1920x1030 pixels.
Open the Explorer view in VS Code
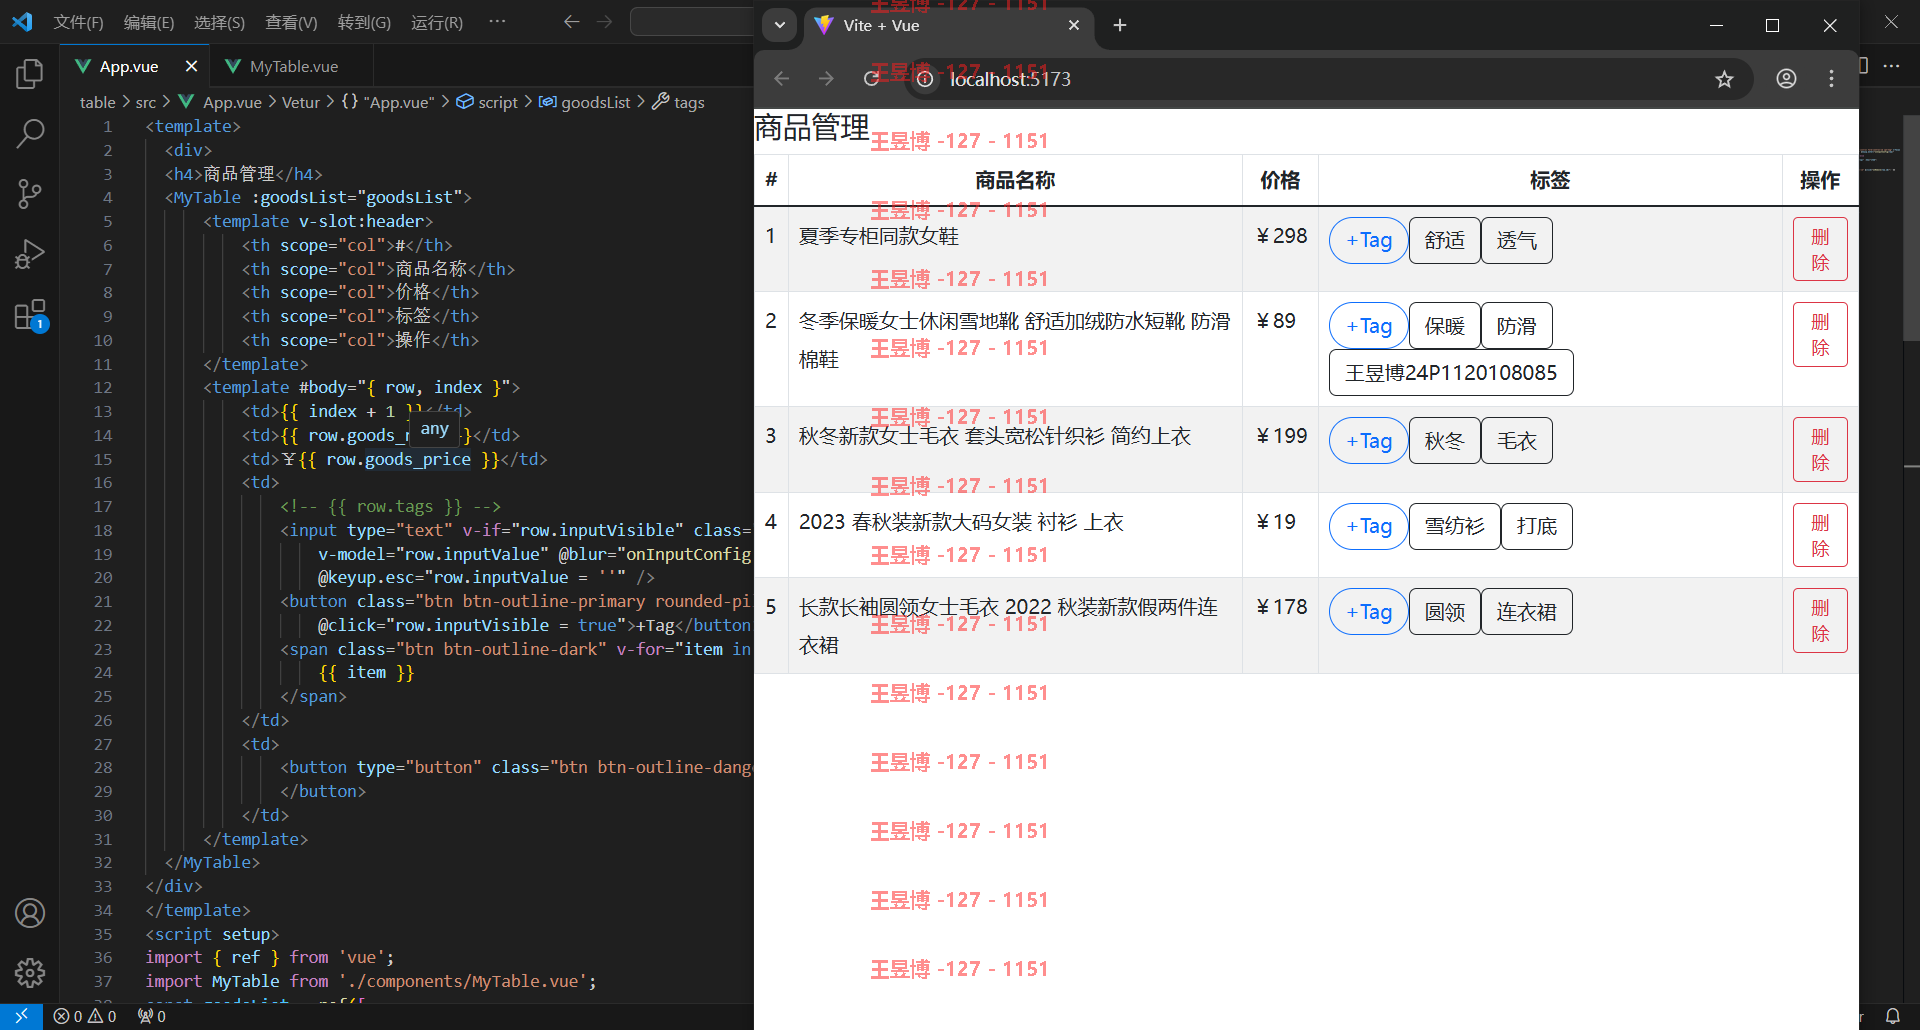click(x=30, y=73)
